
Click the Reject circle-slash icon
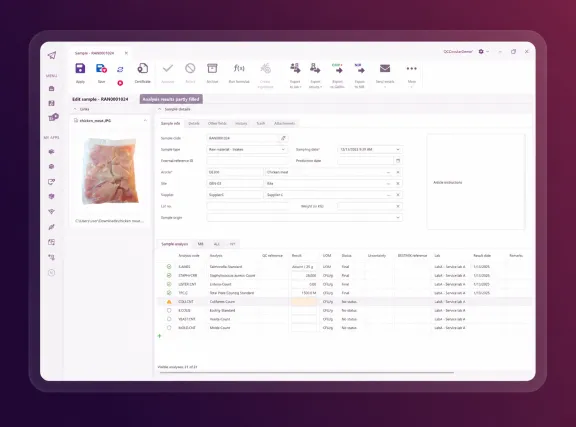pos(190,68)
